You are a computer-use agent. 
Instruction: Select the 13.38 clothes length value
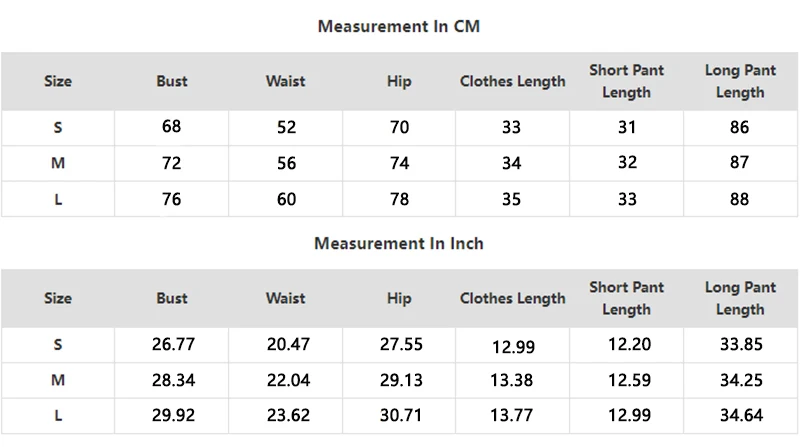click(x=512, y=380)
